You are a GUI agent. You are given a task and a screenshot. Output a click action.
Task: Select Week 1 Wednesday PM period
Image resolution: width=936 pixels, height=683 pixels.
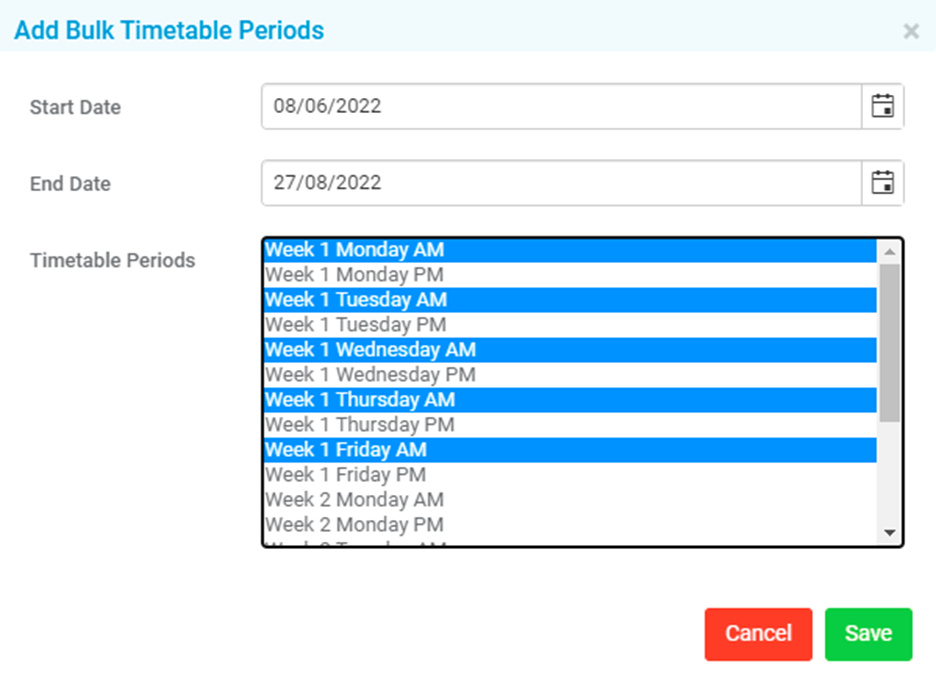click(x=571, y=375)
